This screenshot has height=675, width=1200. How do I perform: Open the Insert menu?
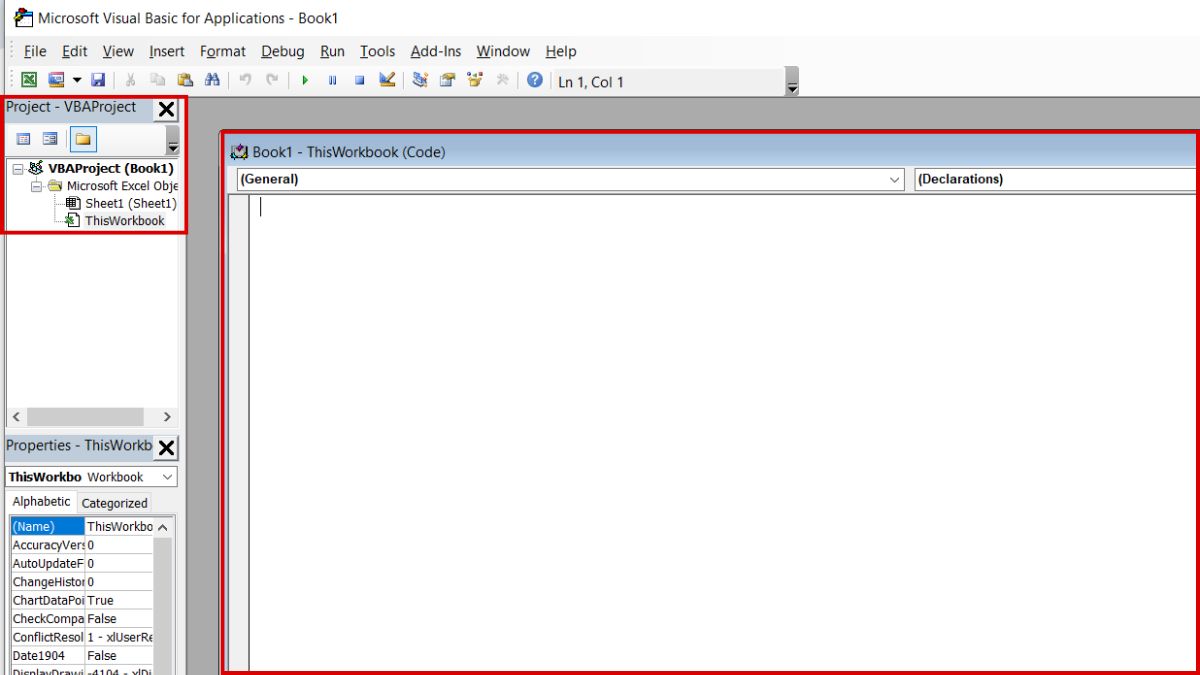[167, 51]
